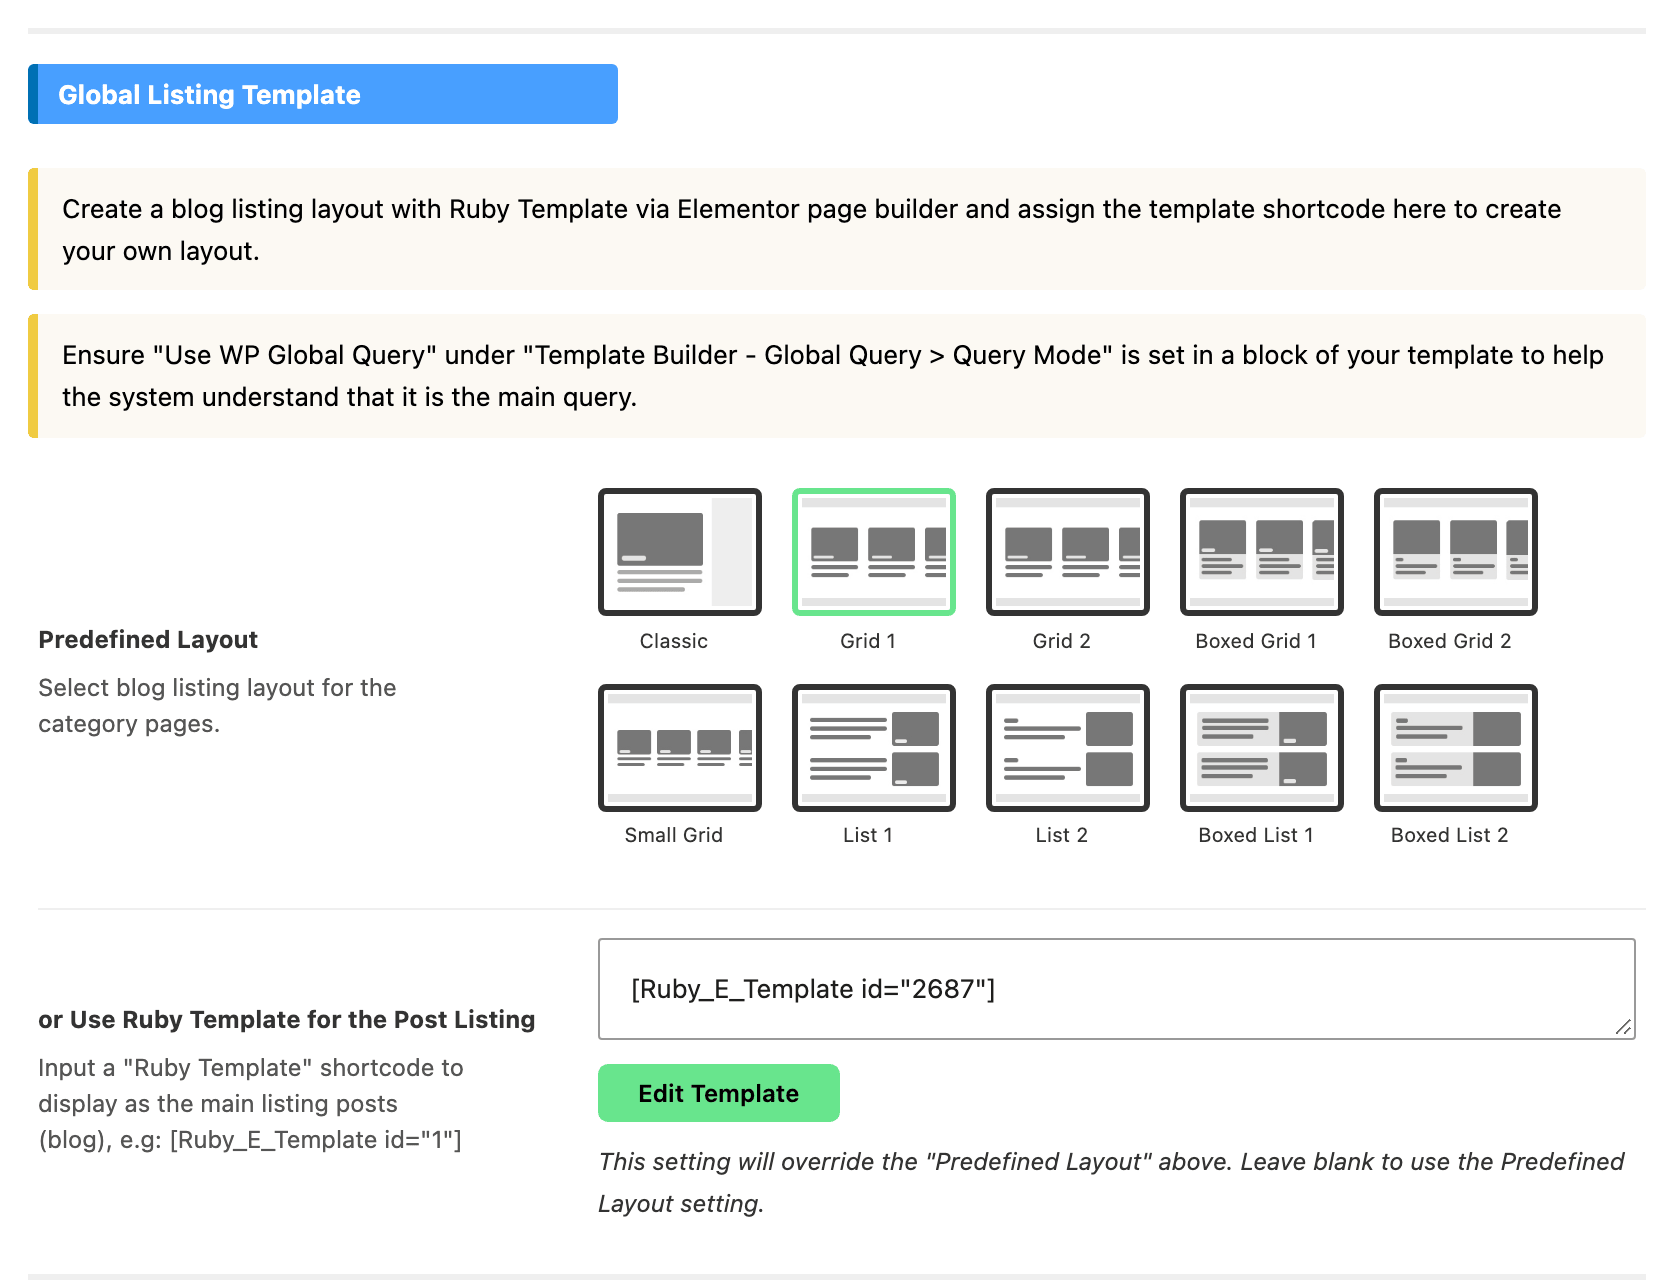Viewport: 1674px width, 1282px height.
Task: Select the Small Grid layout icon
Action: tap(679, 748)
